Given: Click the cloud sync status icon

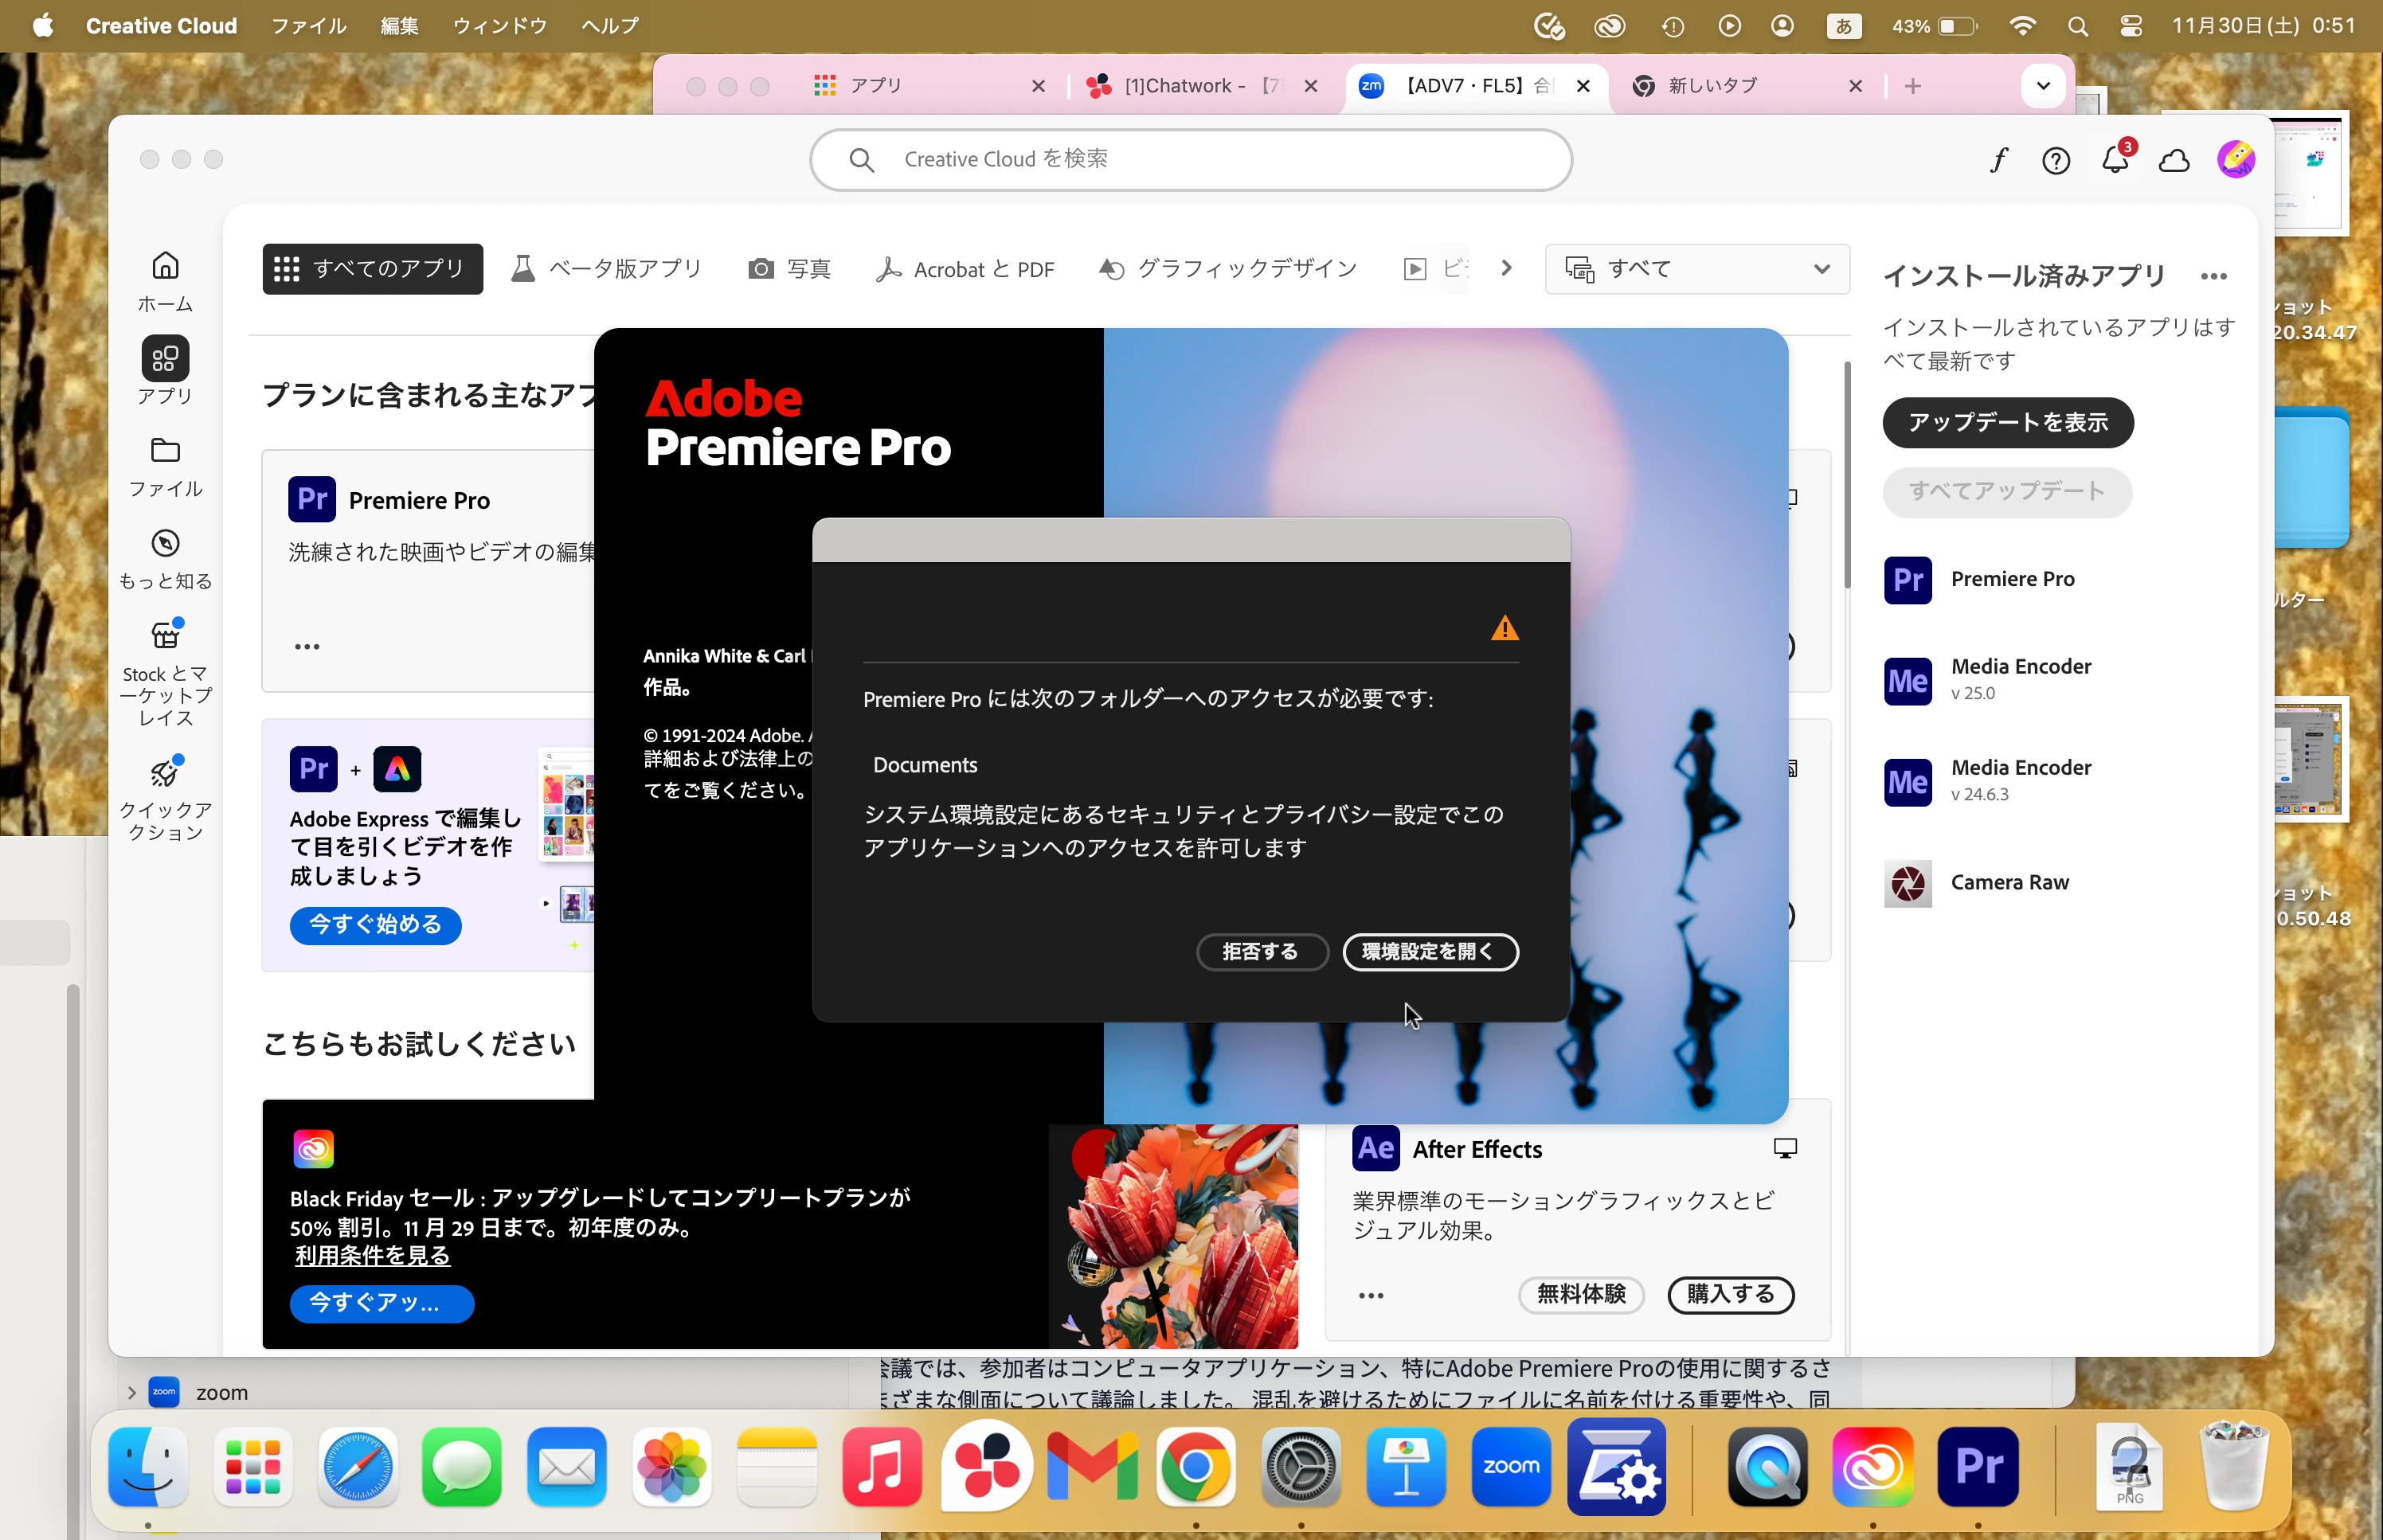Looking at the screenshot, I should pos(2174,160).
